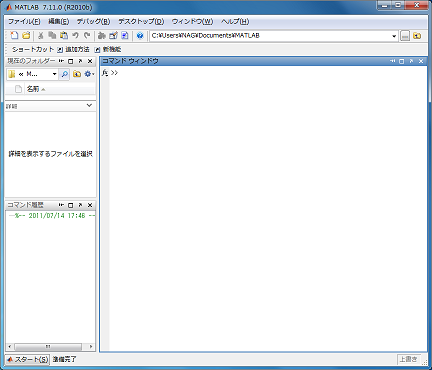Click the Copy icon in the toolbar
This screenshot has width=432, height=370.
tap(52, 35)
